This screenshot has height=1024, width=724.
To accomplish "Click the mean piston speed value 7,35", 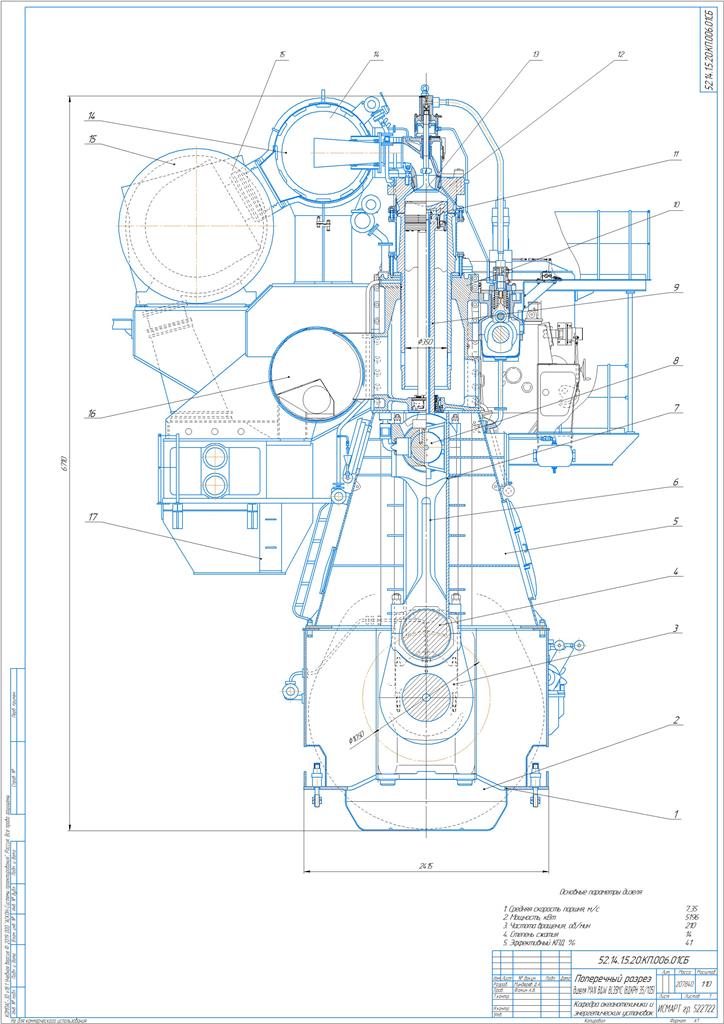I will [691, 908].
